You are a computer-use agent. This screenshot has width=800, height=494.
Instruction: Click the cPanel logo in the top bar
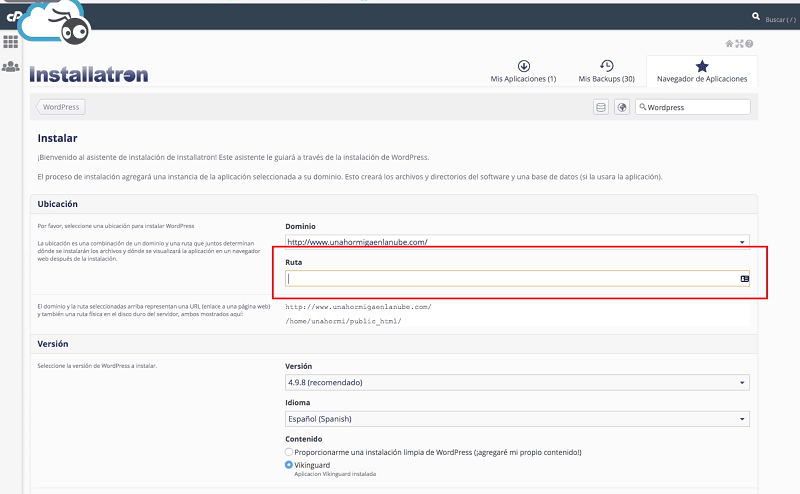[13, 17]
